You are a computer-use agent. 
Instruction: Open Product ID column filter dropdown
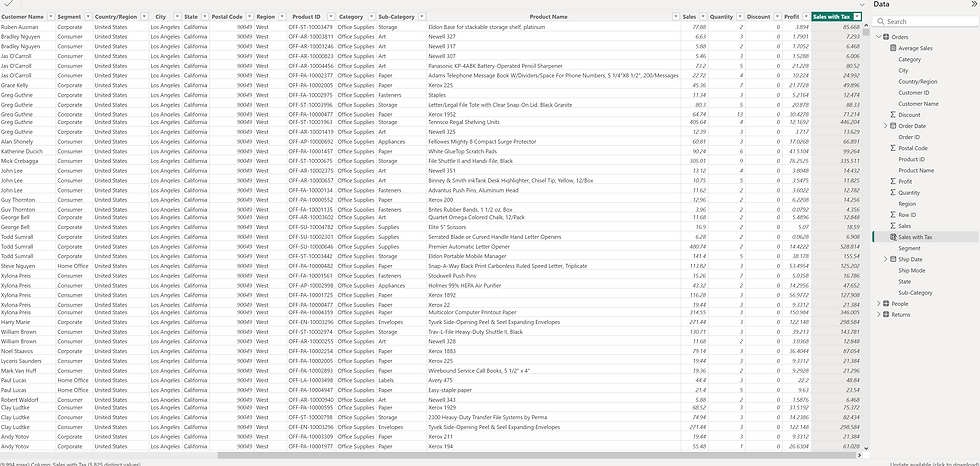[331, 17]
